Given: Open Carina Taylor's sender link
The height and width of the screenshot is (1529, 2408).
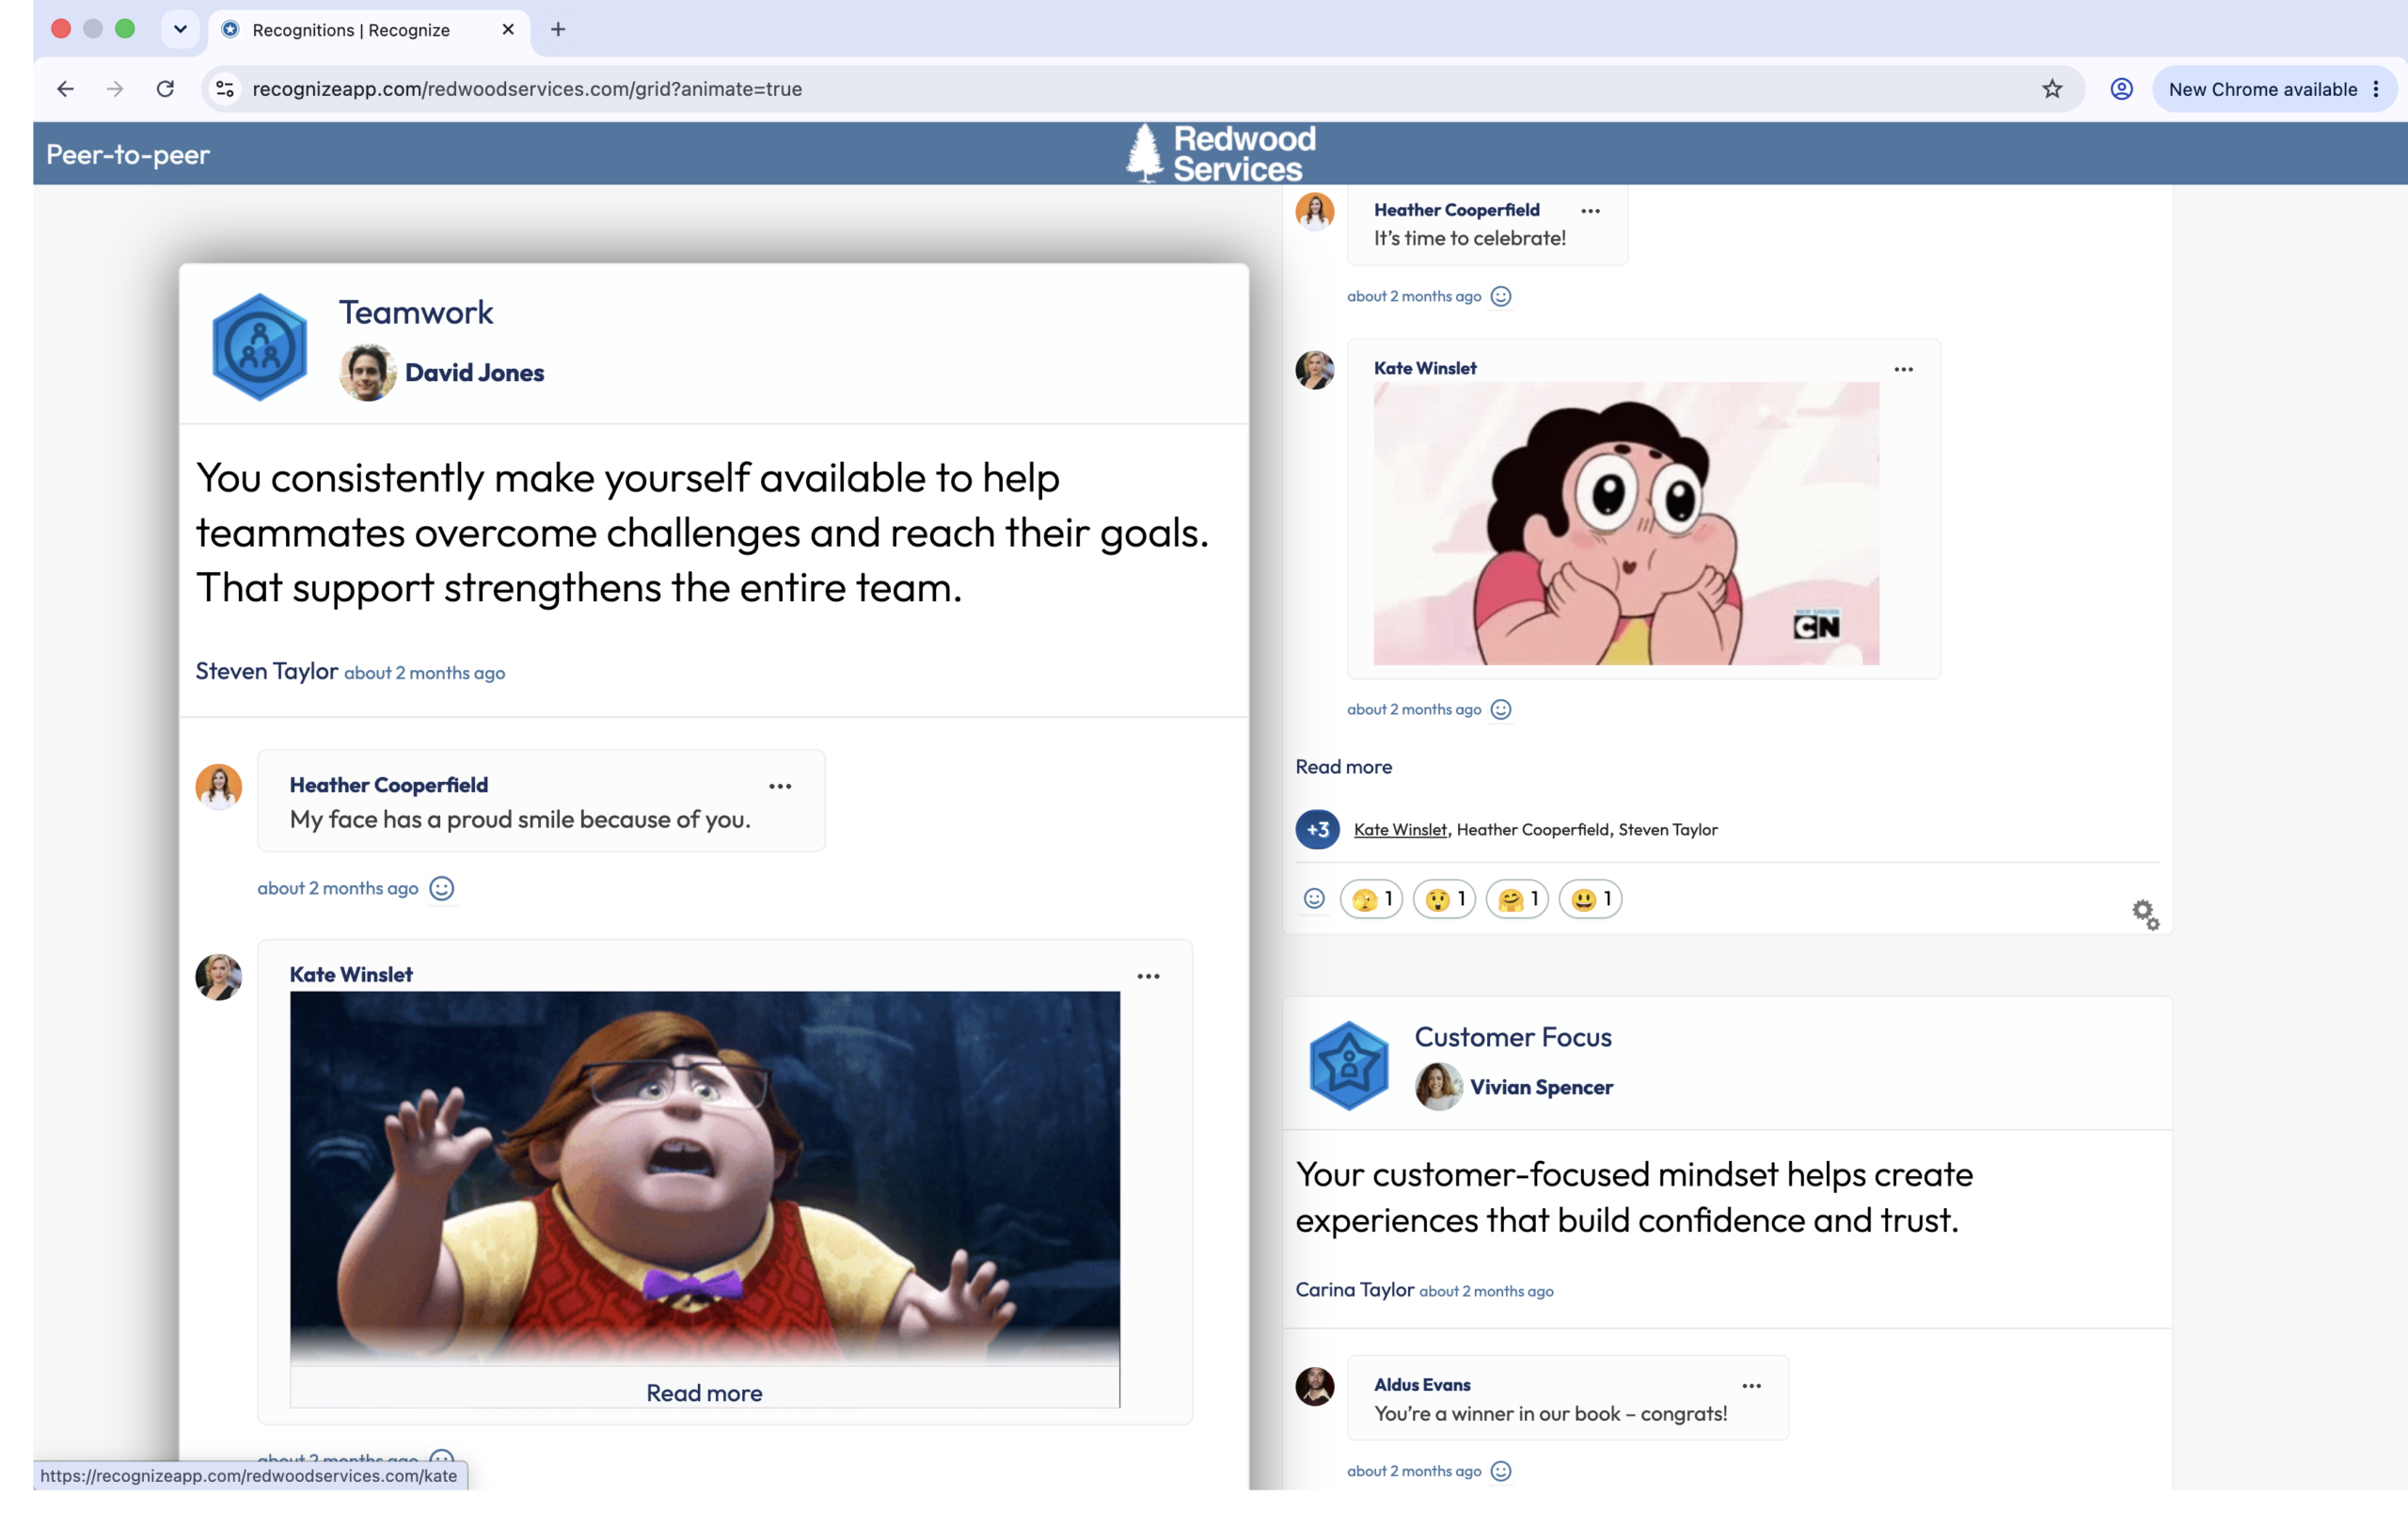Looking at the screenshot, I should pyautogui.click(x=1355, y=1290).
